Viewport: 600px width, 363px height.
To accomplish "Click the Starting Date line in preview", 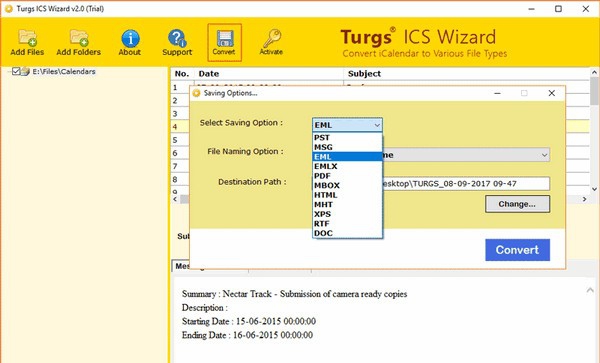I will (249, 321).
